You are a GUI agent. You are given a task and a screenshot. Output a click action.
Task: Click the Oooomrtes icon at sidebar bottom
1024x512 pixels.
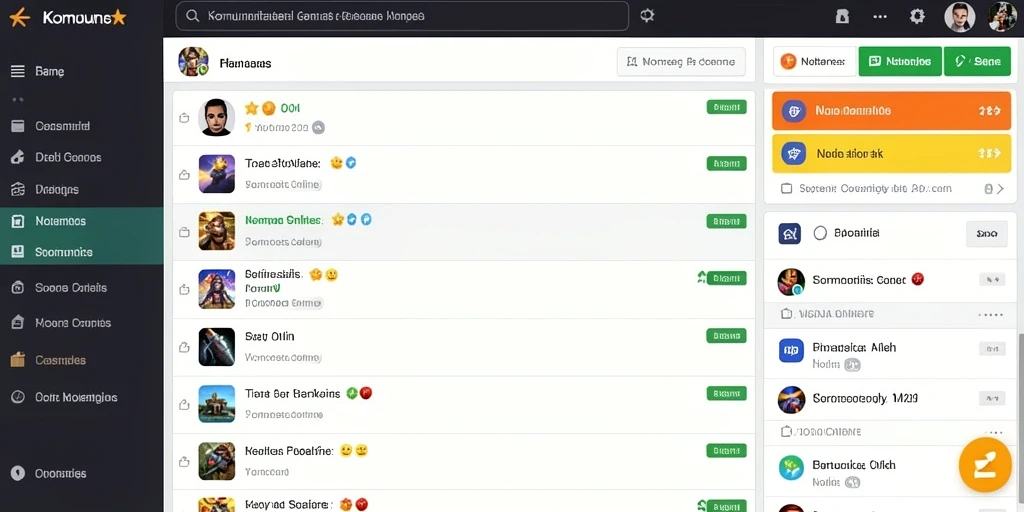[x=18, y=473]
